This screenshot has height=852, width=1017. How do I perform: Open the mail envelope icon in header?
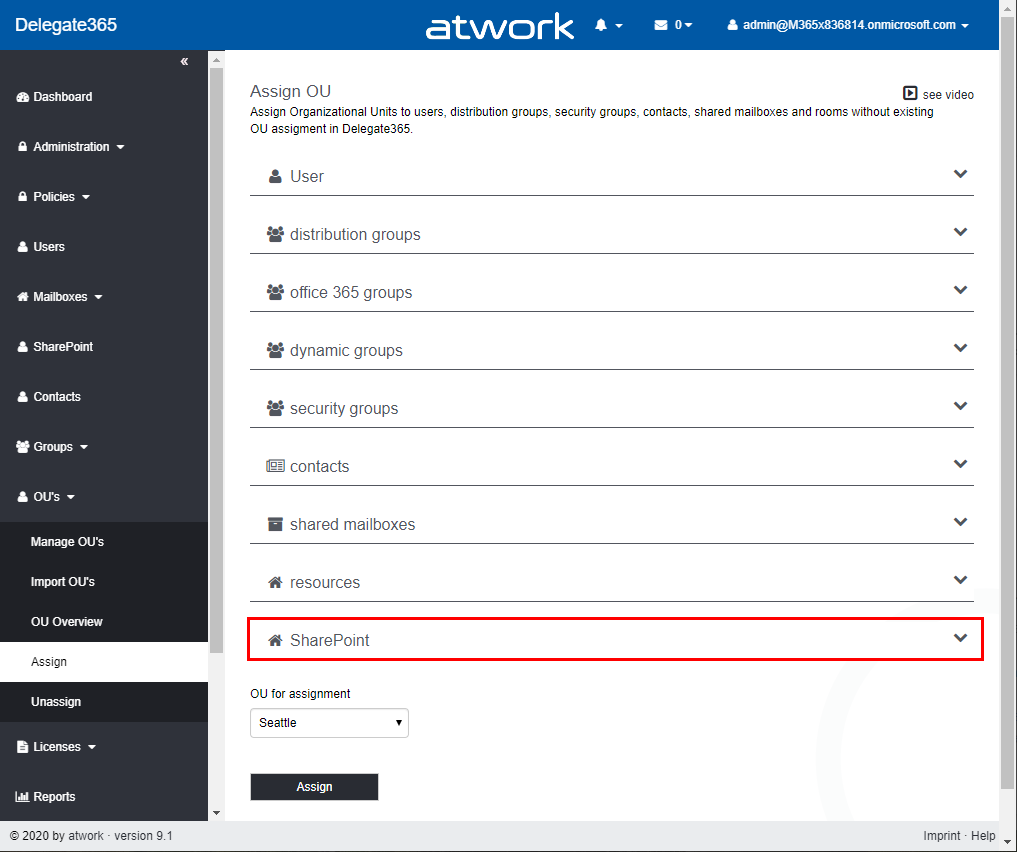(661, 25)
